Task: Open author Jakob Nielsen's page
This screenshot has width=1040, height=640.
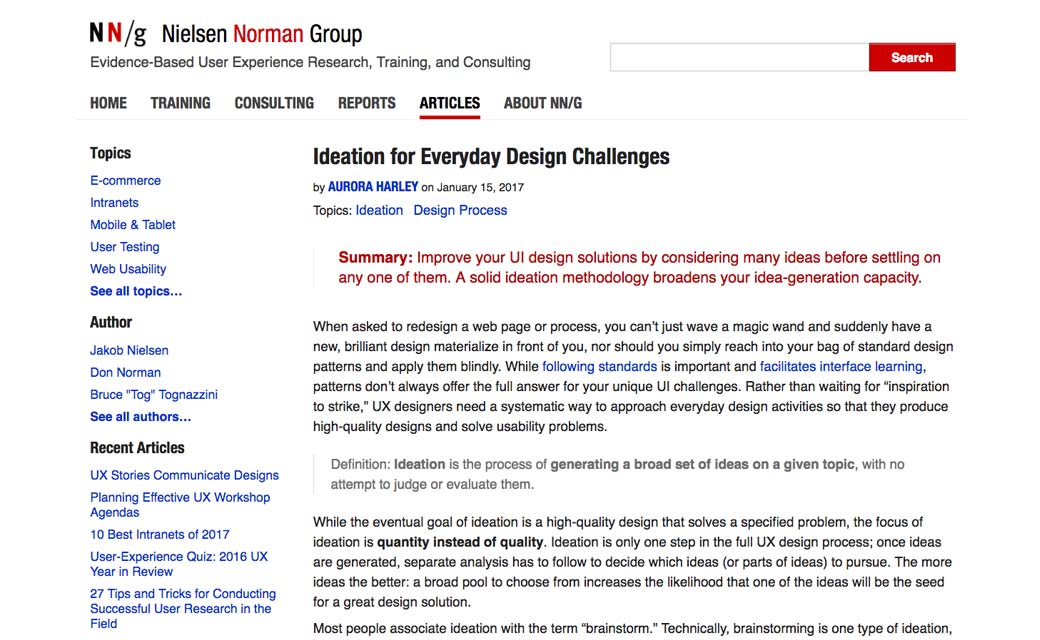Action: pyautogui.click(x=129, y=351)
